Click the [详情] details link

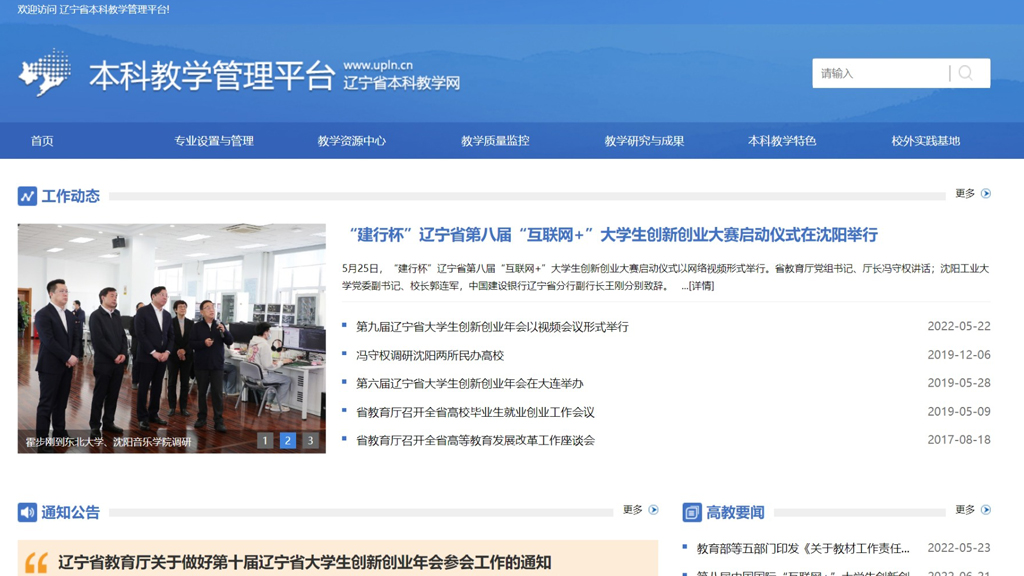tap(698, 286)
